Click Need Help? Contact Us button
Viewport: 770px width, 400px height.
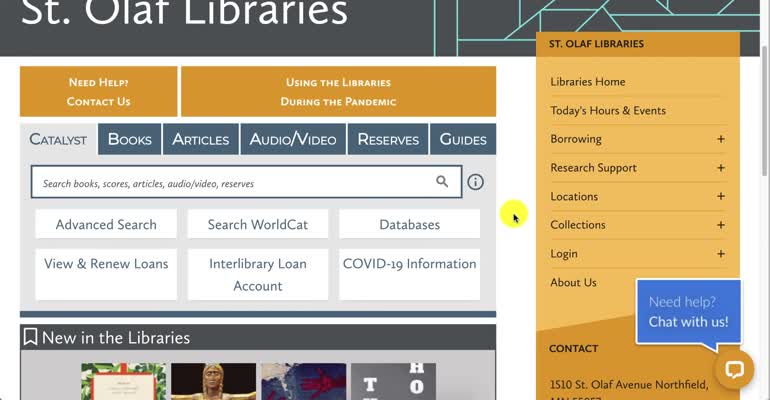point(99,92)
